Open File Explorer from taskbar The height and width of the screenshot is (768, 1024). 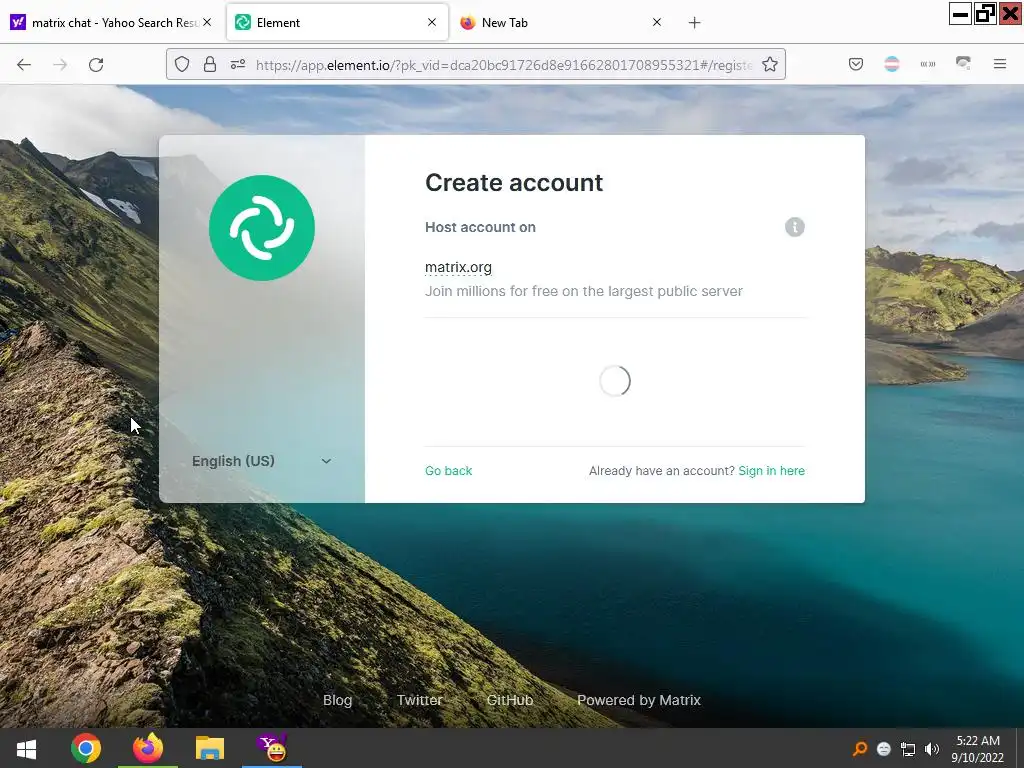click(210, 748)
